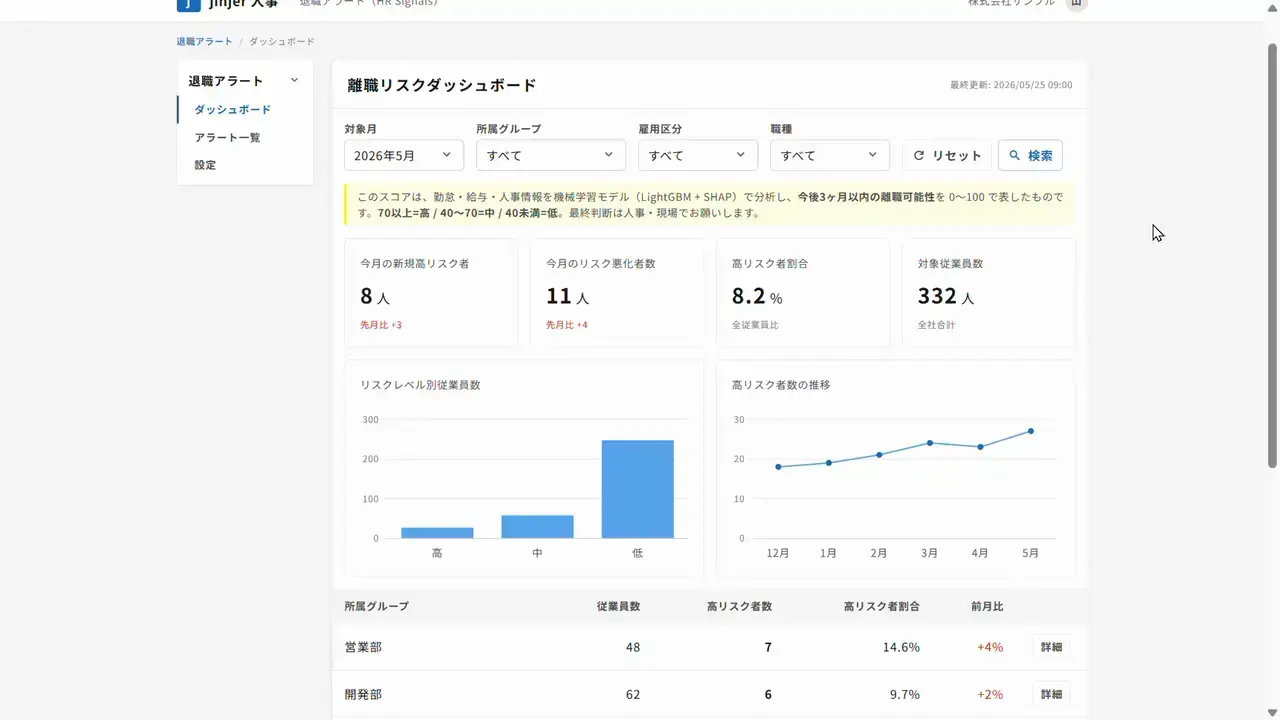This screenshot has height=720, width=1280.
Task: Click the 退職アラート breadcrumb link
Action: [x=204, y=41]
